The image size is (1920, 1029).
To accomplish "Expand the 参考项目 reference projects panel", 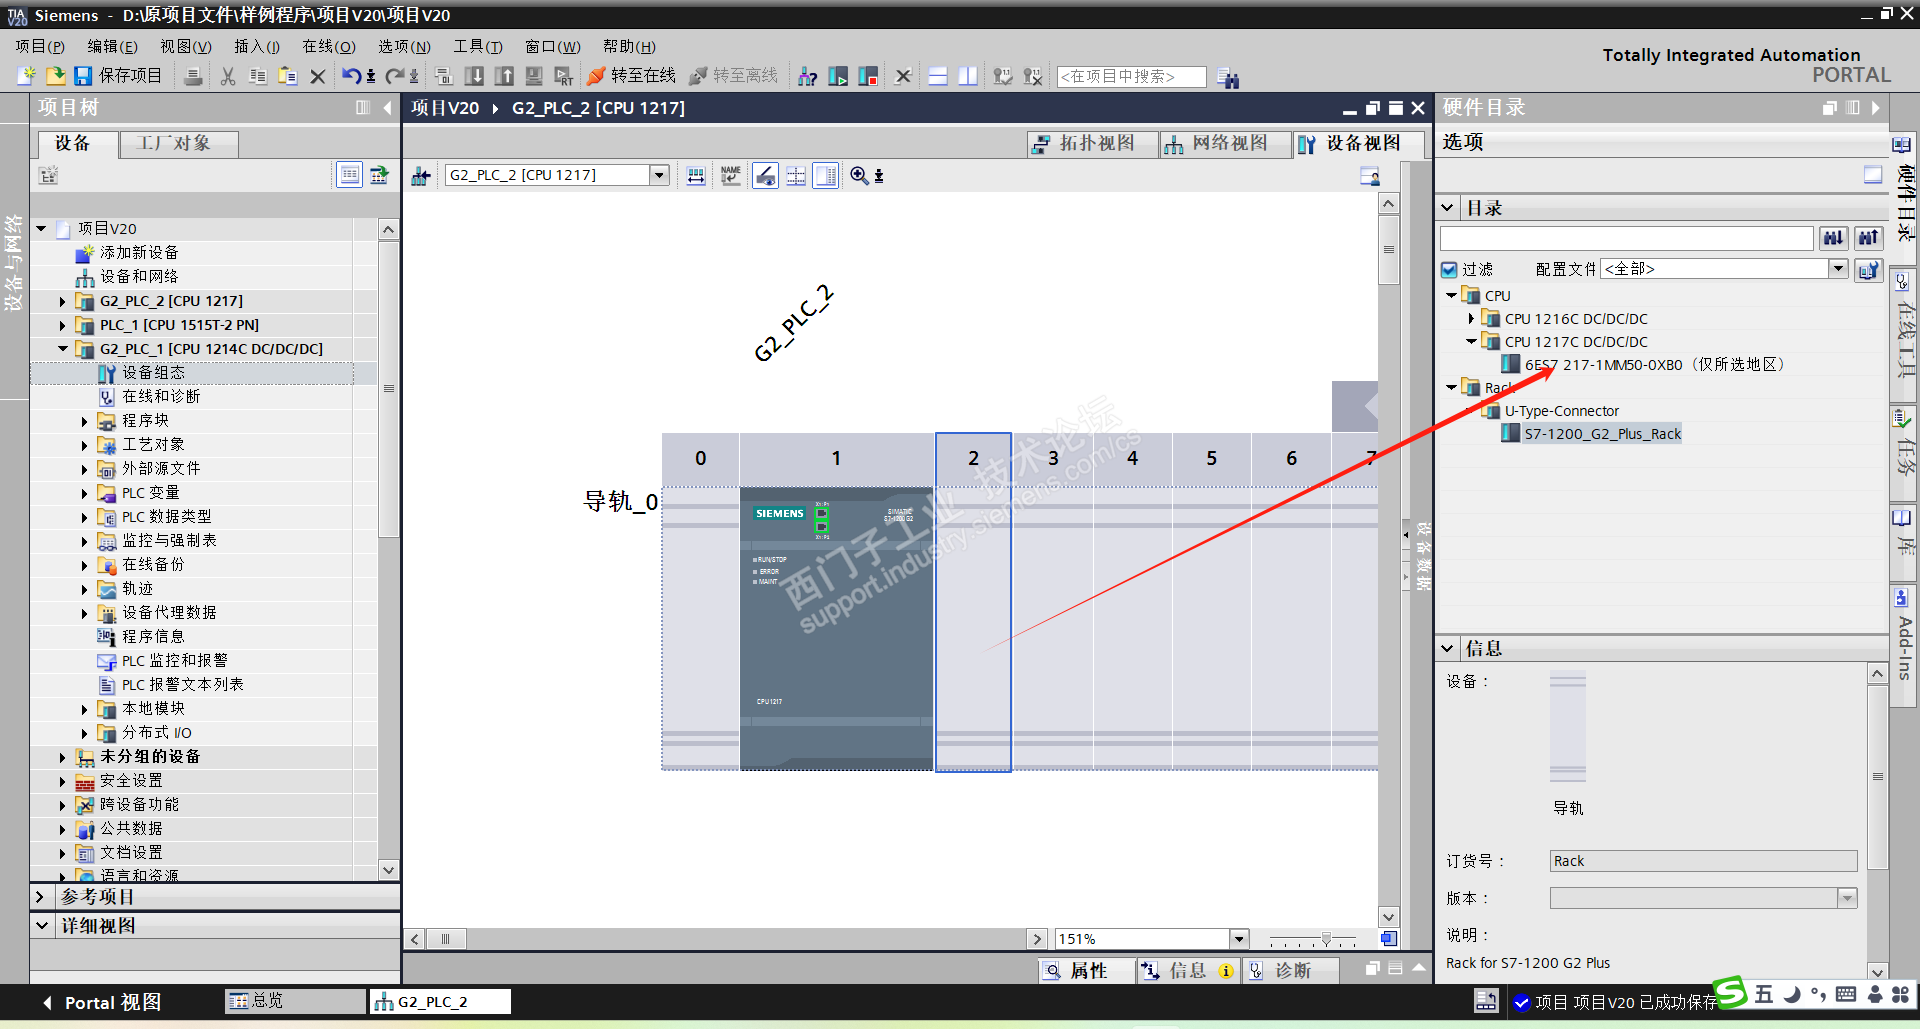I will click(x=40, y=897).
